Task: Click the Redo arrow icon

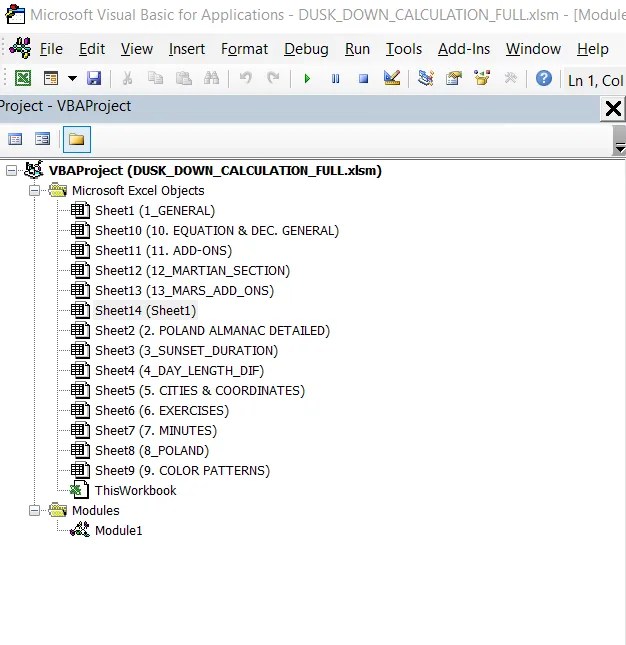Action: (x=273, y=78)
